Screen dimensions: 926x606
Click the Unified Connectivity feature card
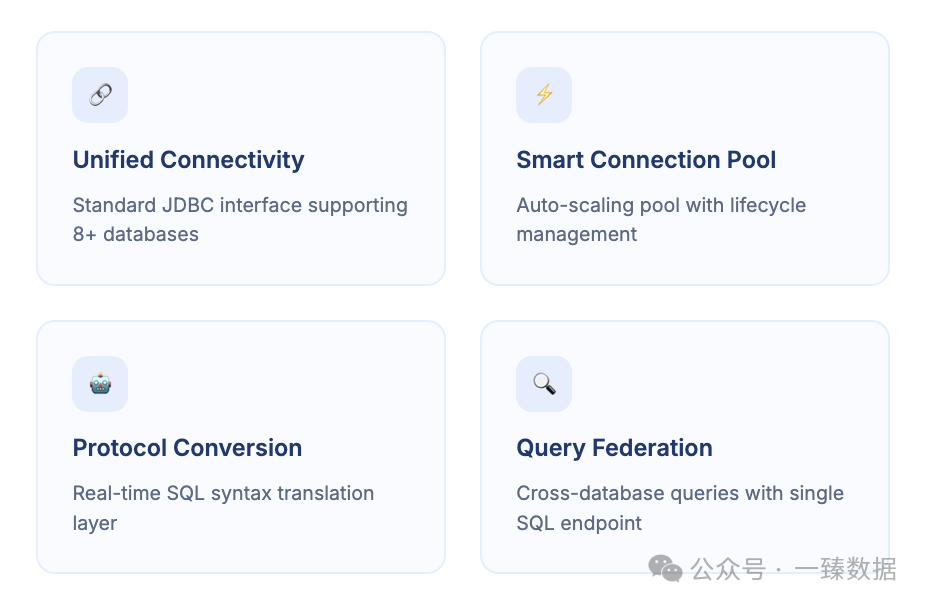240,158
